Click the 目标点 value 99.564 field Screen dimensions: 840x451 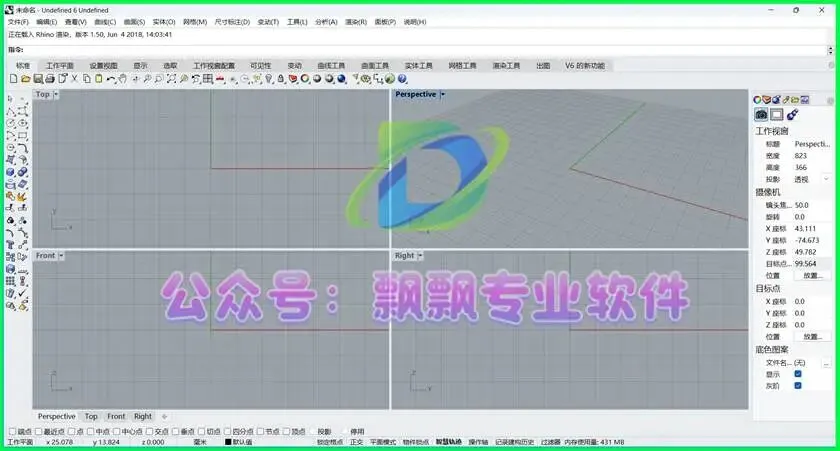(812, 264)
